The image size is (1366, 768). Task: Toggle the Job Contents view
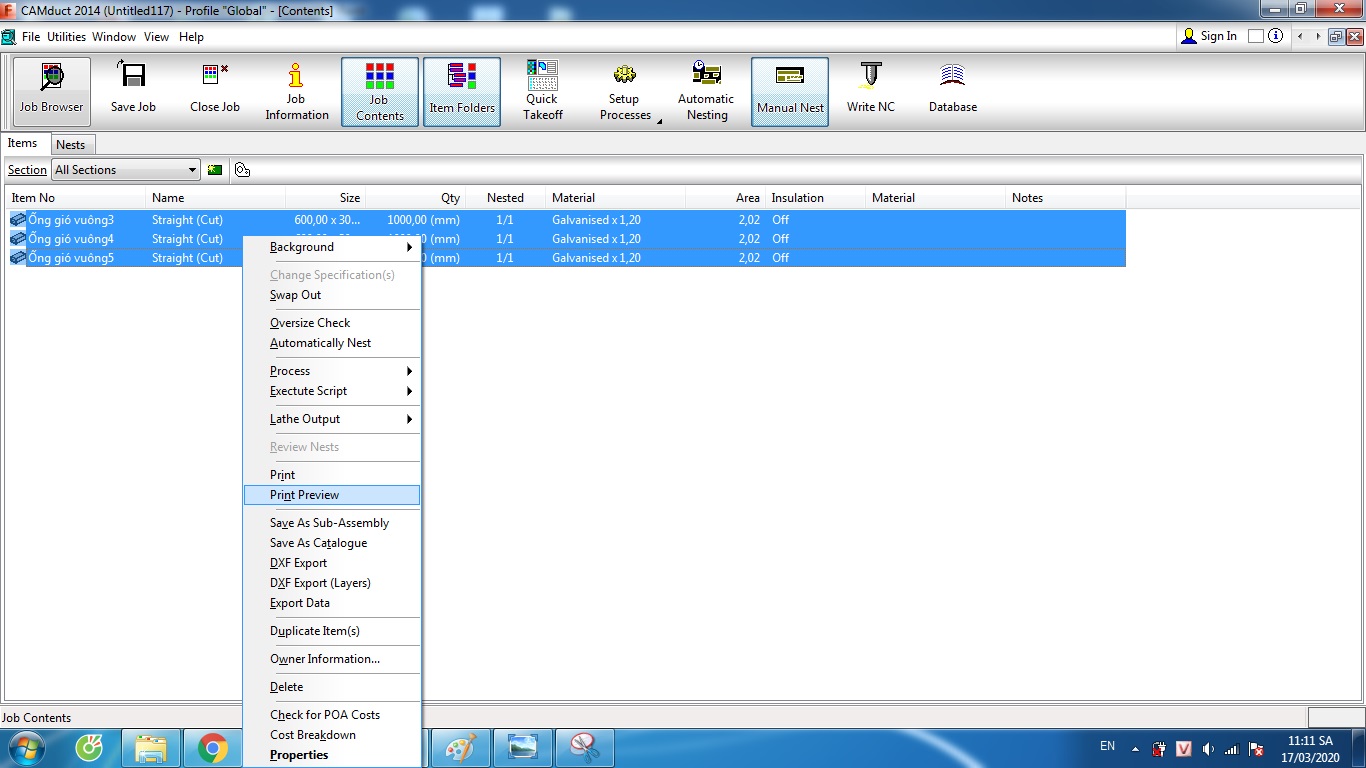(x=380, y=91)
